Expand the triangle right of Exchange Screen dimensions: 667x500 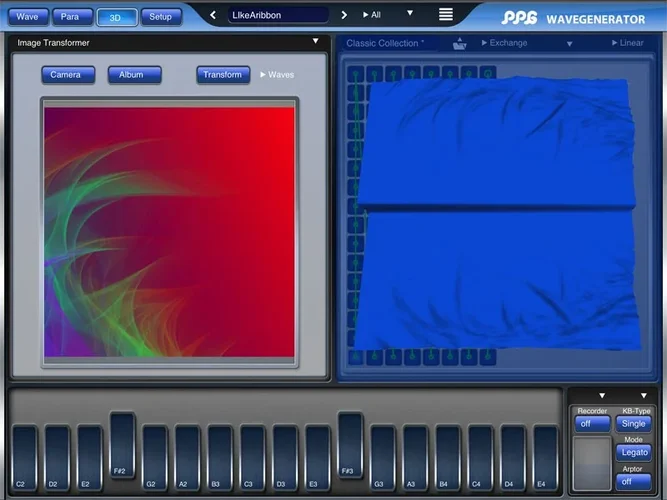[x=570, y=44]
